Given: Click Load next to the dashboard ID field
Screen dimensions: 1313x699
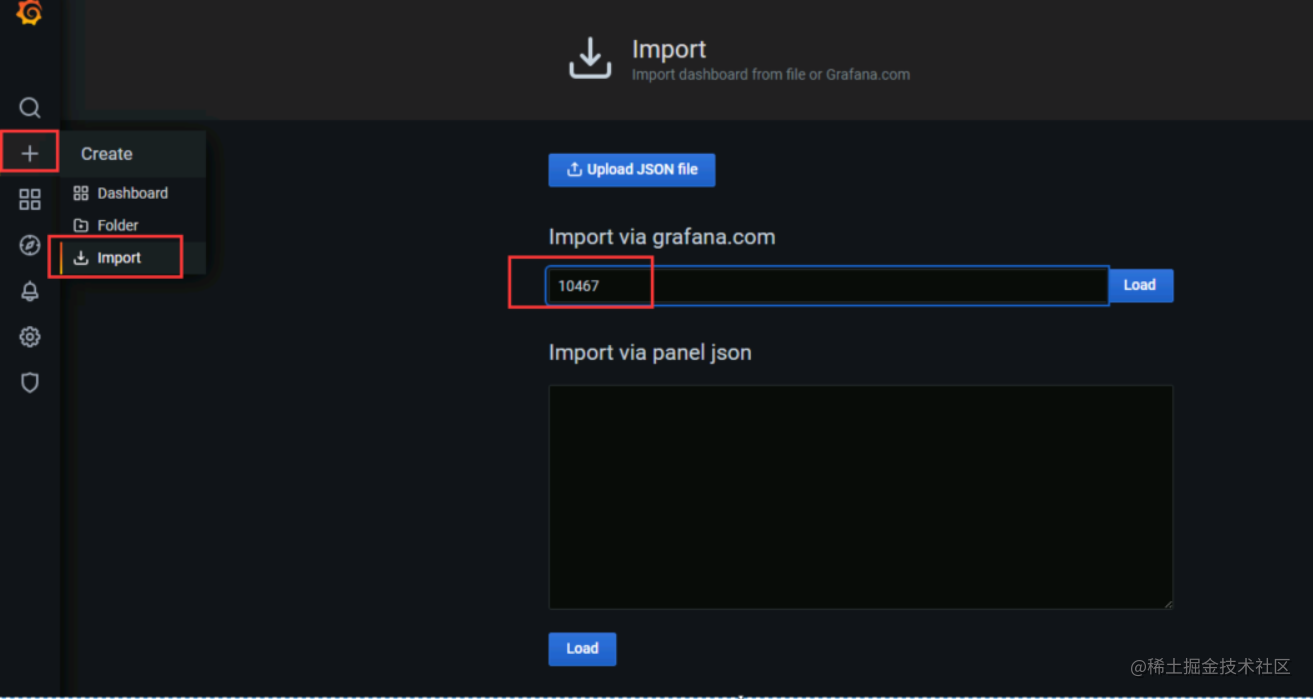Looking at the screenshot, I should (1140, 285).
